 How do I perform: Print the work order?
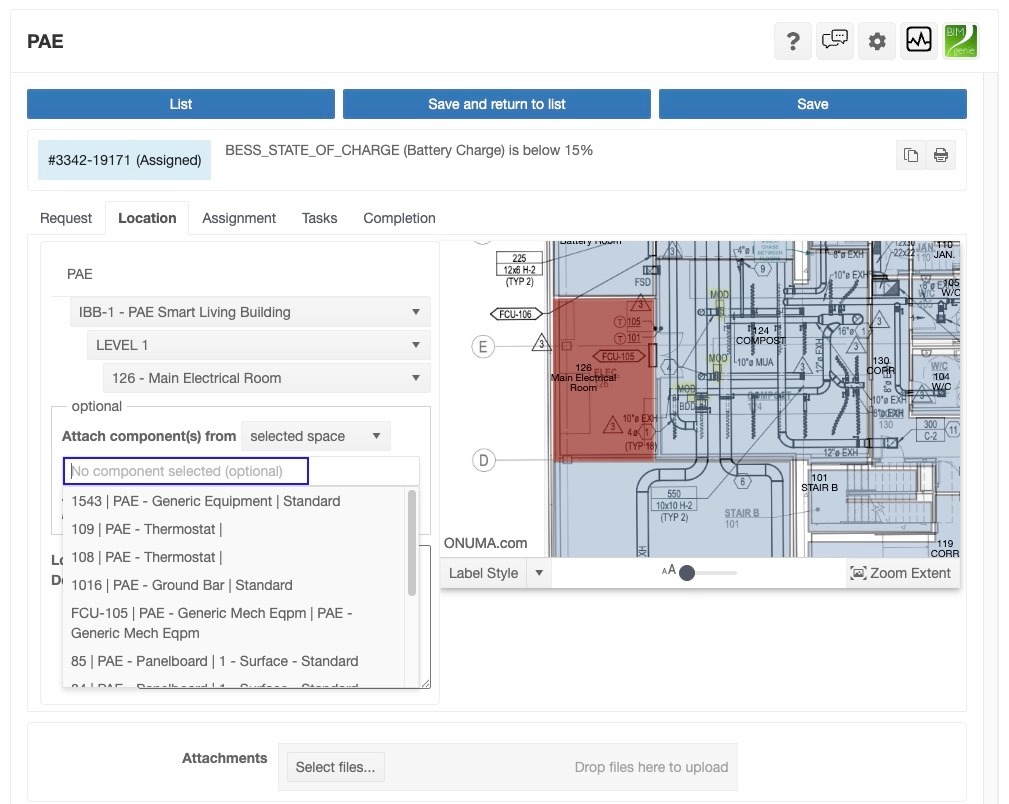(940, 155)
